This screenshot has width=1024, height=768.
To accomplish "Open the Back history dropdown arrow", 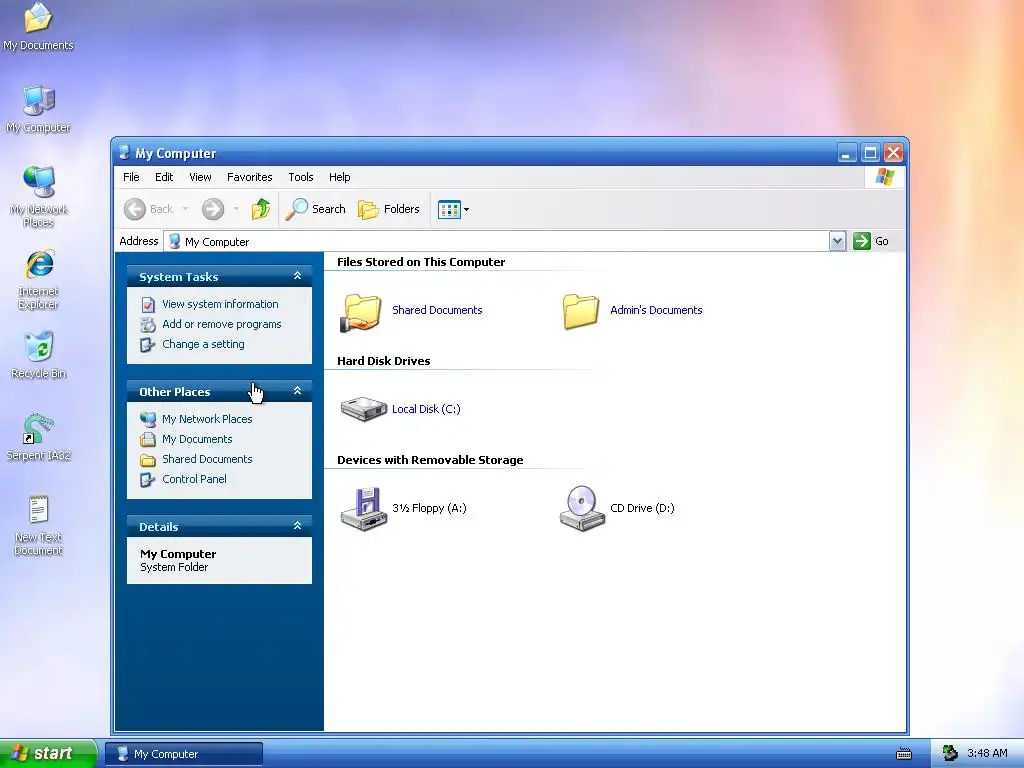I will coord(185,209).
